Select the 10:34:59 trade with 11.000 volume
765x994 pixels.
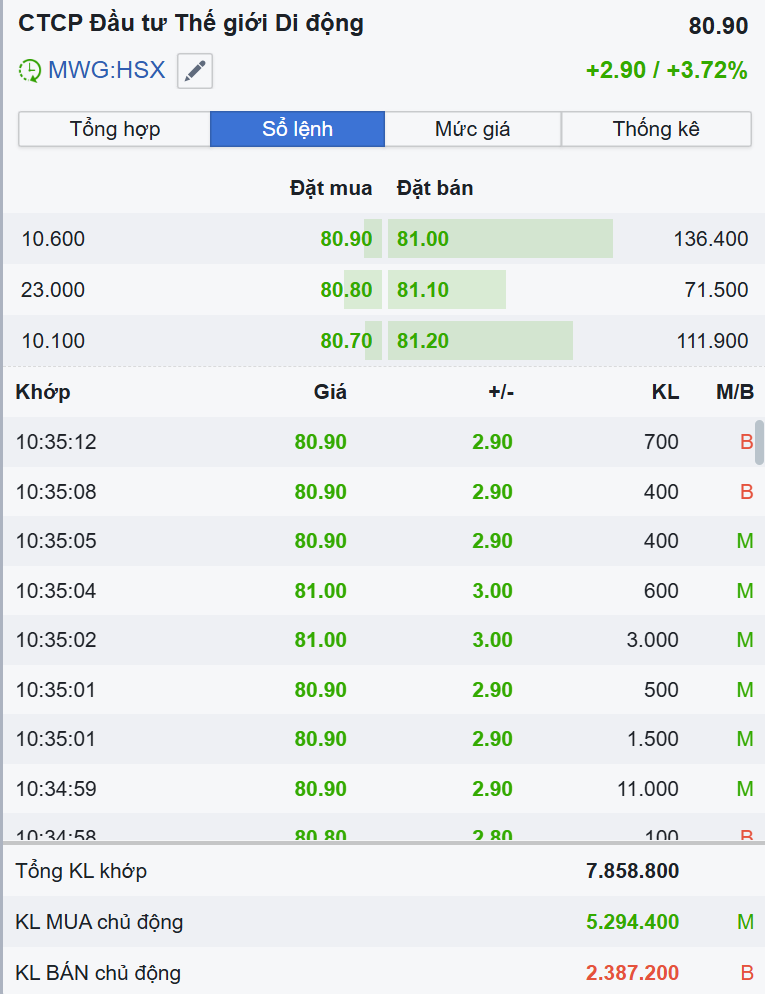click(x=380, y=789)
